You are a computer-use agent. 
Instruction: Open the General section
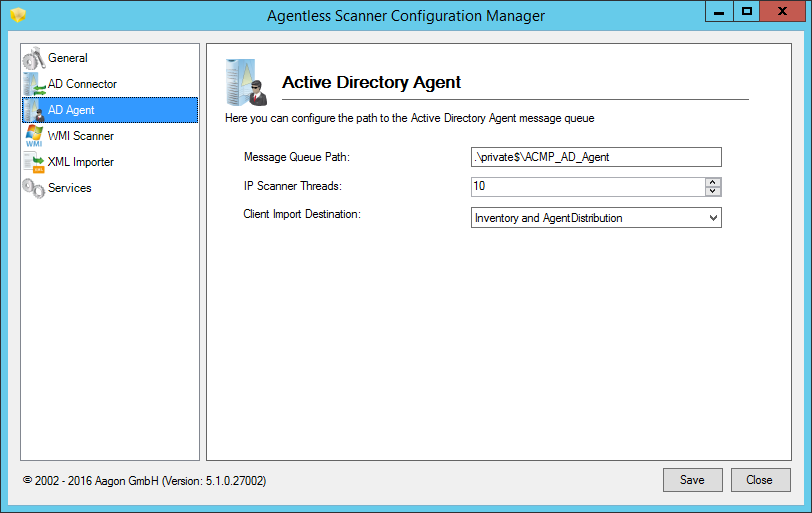coord(110,58)
